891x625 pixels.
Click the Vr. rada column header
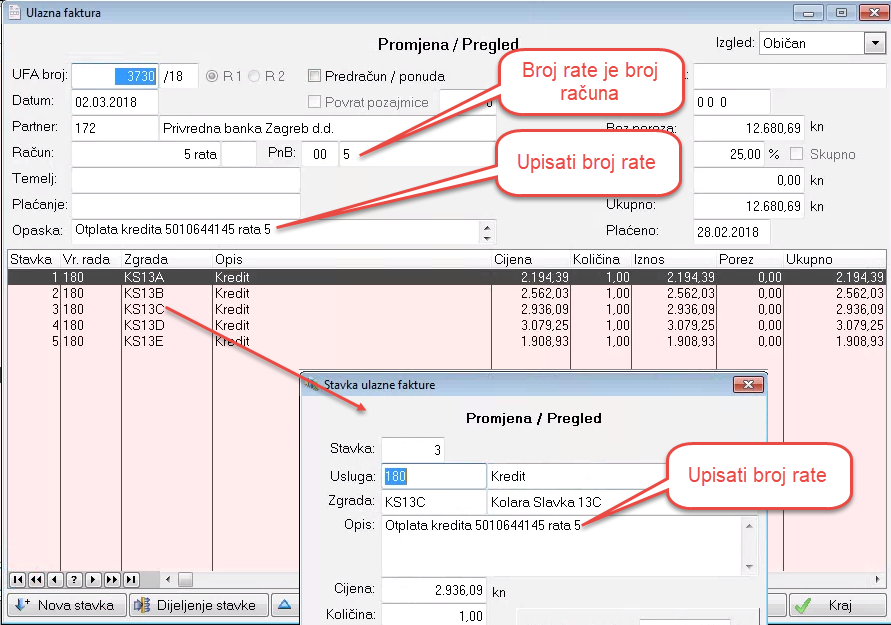(x=91, y=260)
